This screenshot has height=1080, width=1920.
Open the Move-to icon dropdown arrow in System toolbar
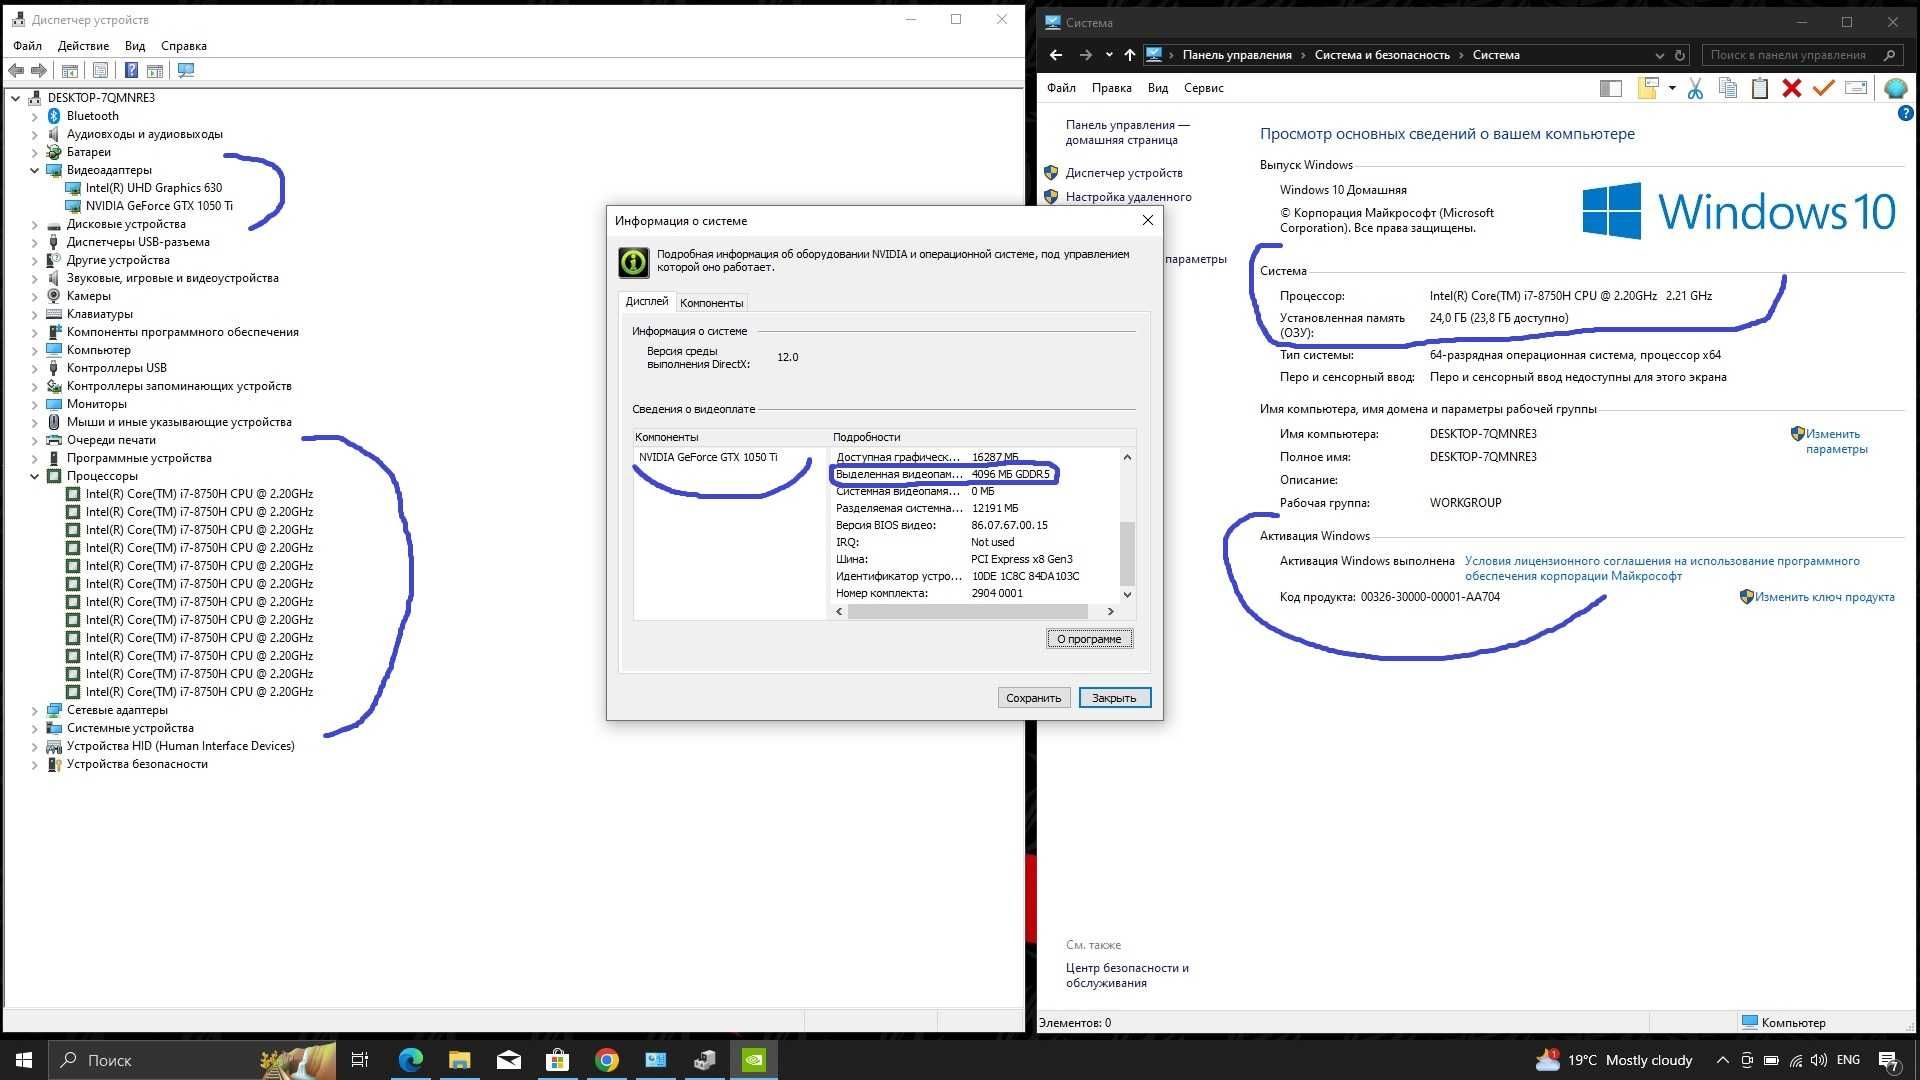pos(1672,88)
